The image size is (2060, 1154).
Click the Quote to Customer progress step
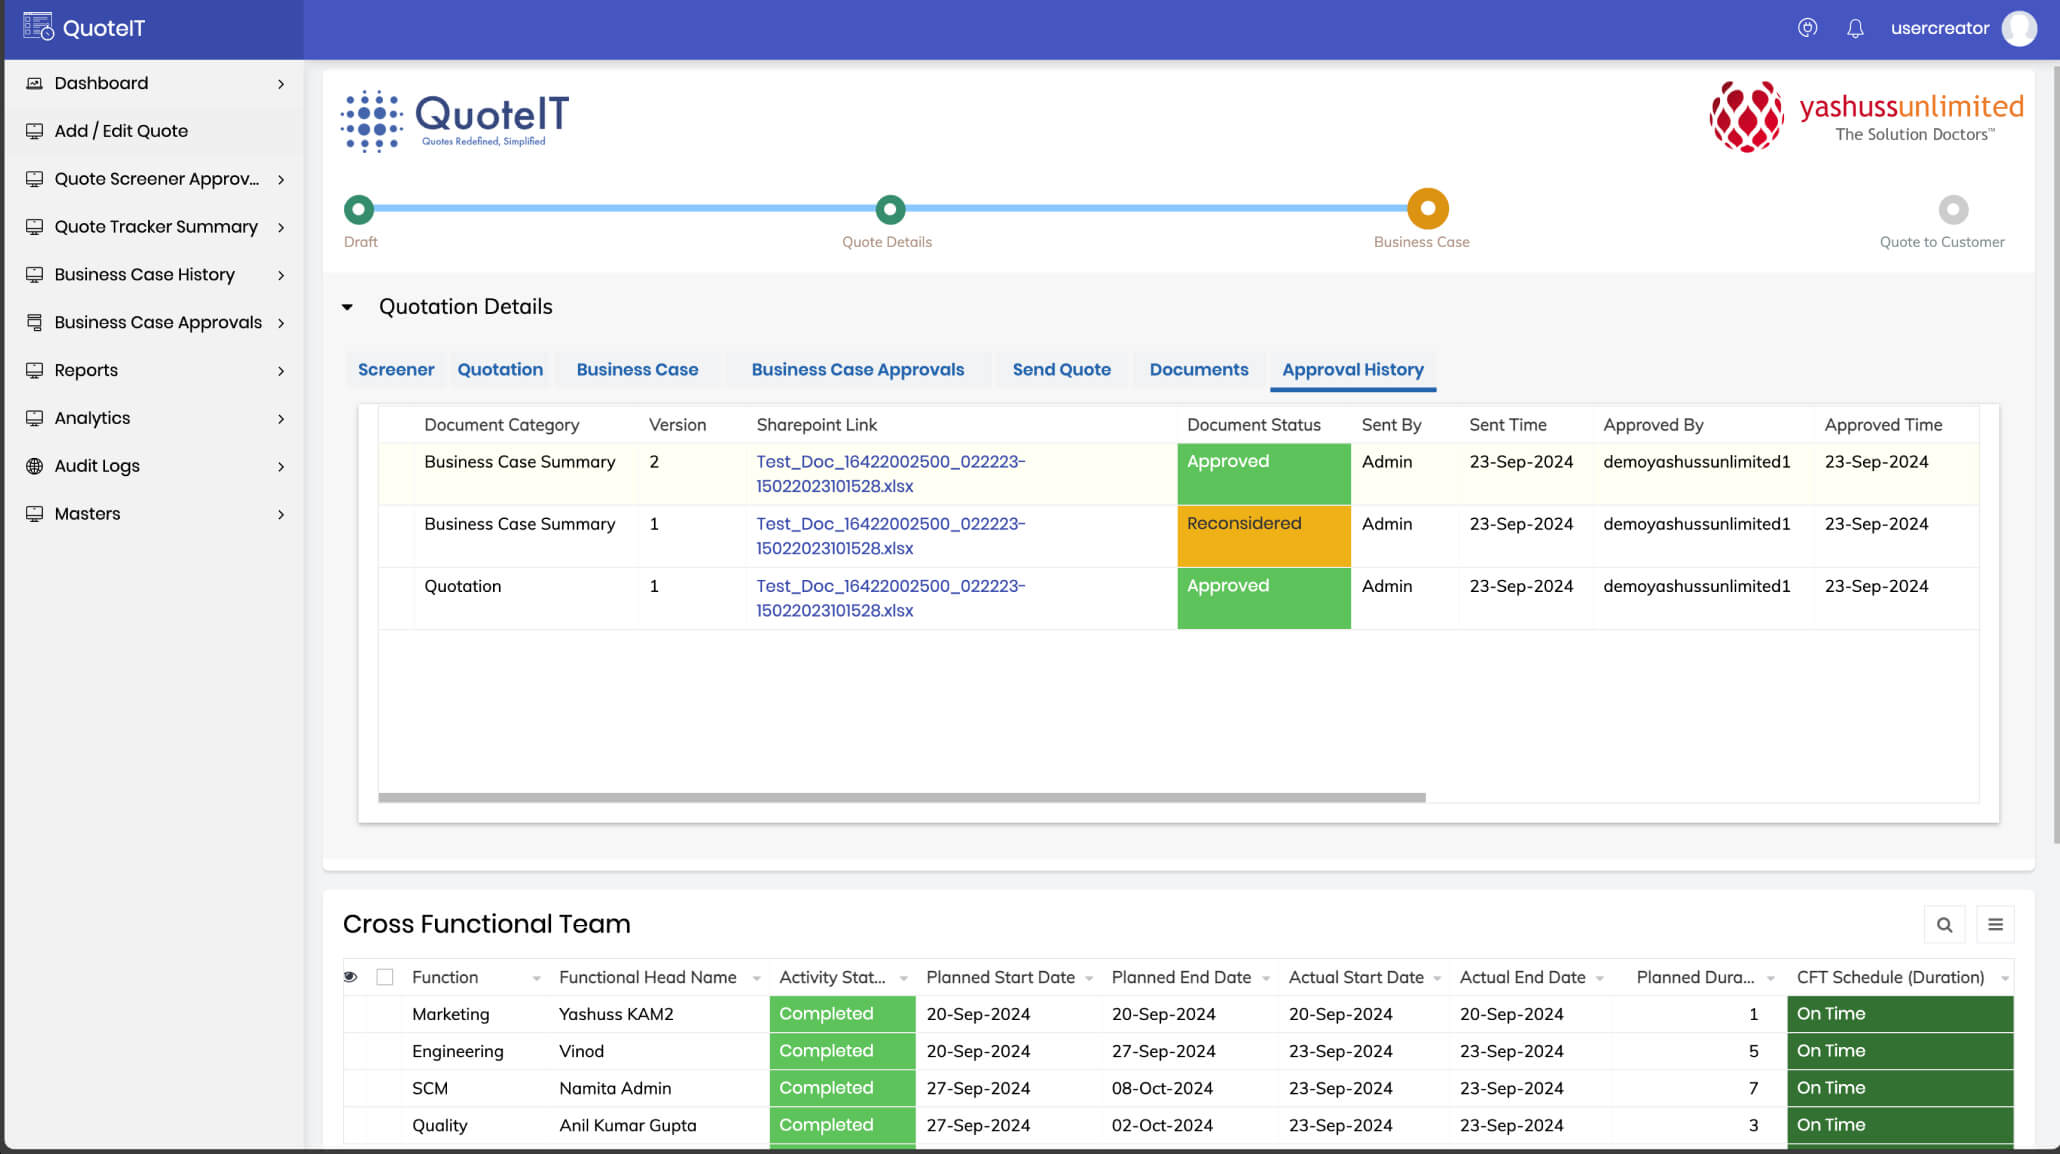pyautogui.click(x=1952, y=210)
